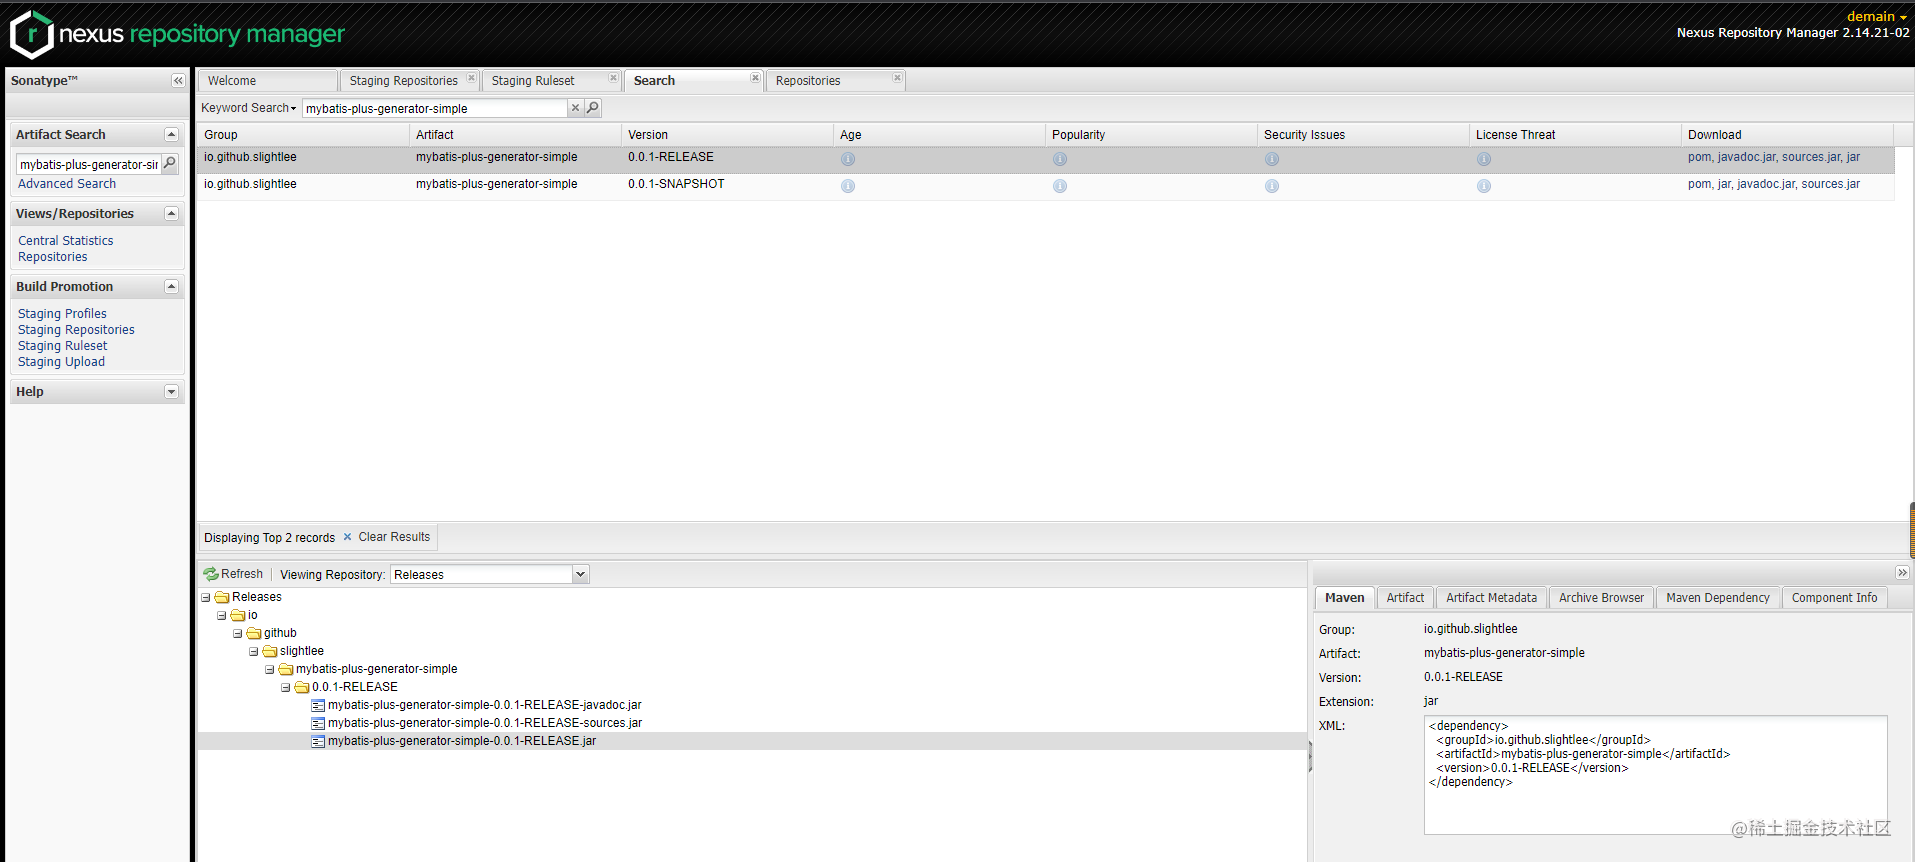Focus the sidebar Artifact Search input
1915x862 pixels.
click(x=89, y=164)
